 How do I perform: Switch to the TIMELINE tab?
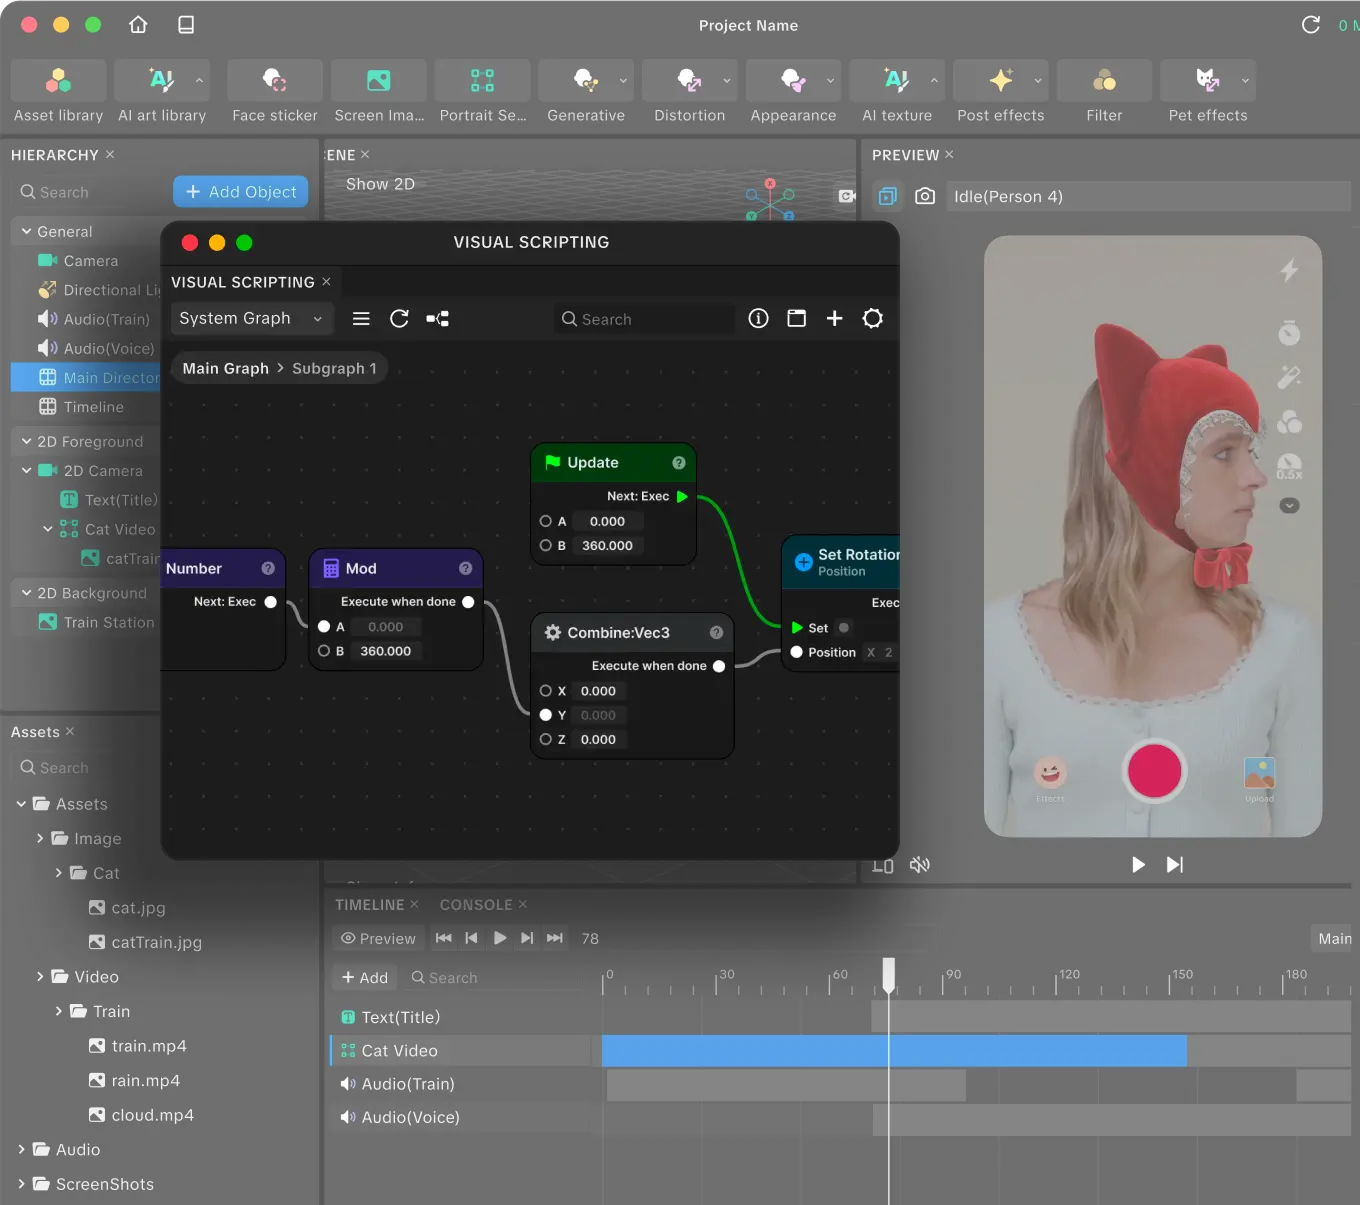click(370, 905)
